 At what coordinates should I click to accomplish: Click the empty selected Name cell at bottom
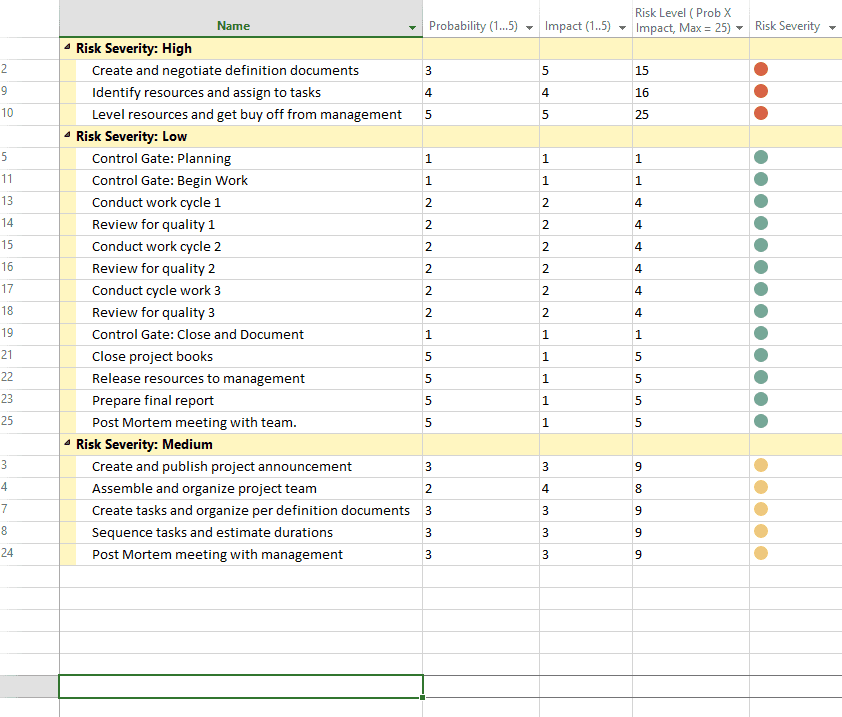coord(241,686)
